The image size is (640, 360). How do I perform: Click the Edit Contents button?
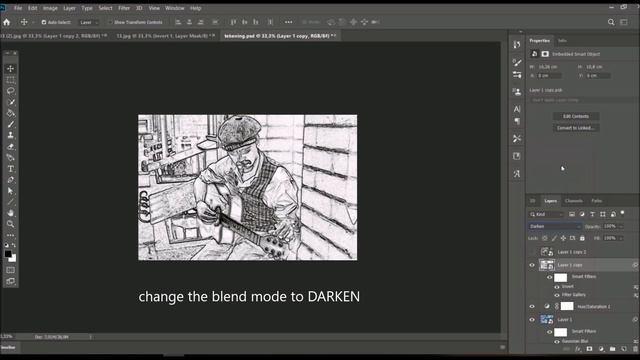tap(576, 116)
